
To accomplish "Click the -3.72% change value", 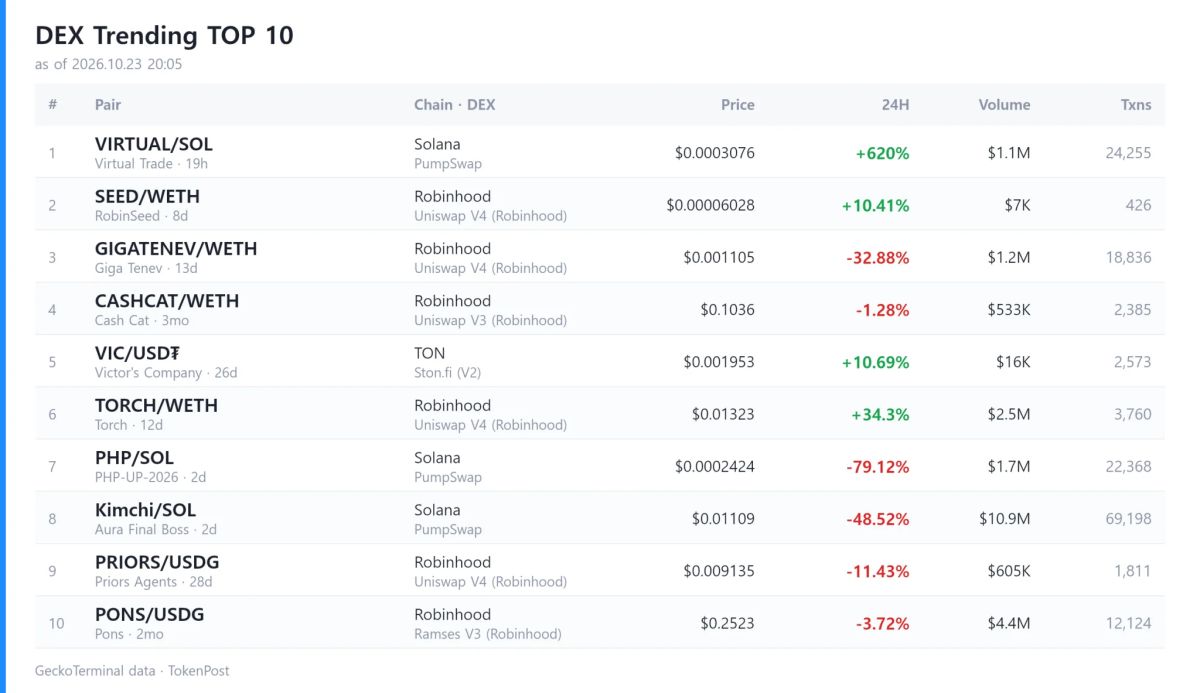I will point(882,623).
